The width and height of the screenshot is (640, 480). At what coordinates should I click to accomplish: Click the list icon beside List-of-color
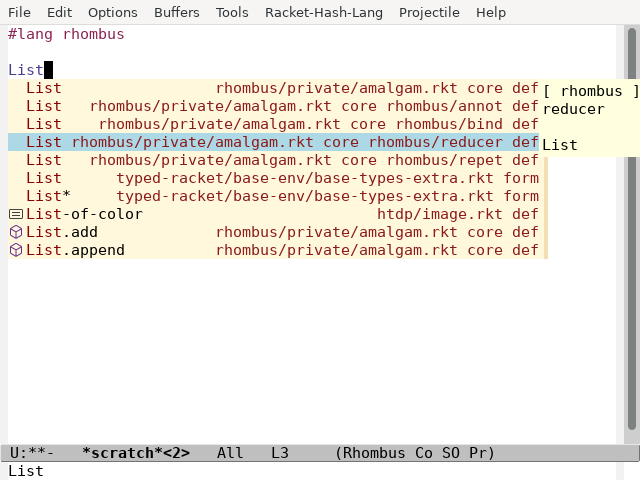click(x=16, y=214)
